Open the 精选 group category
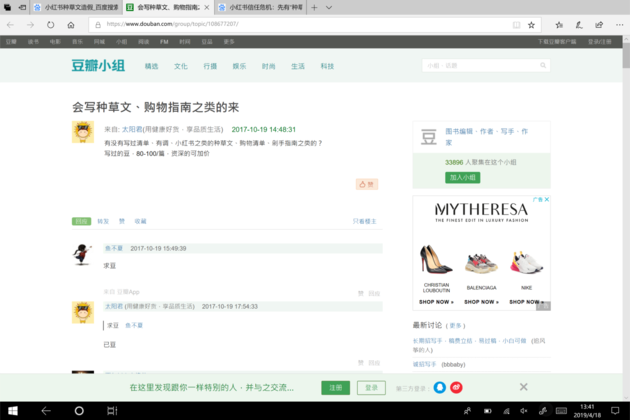This screenshot has width=630, height=420. point(151,66)
